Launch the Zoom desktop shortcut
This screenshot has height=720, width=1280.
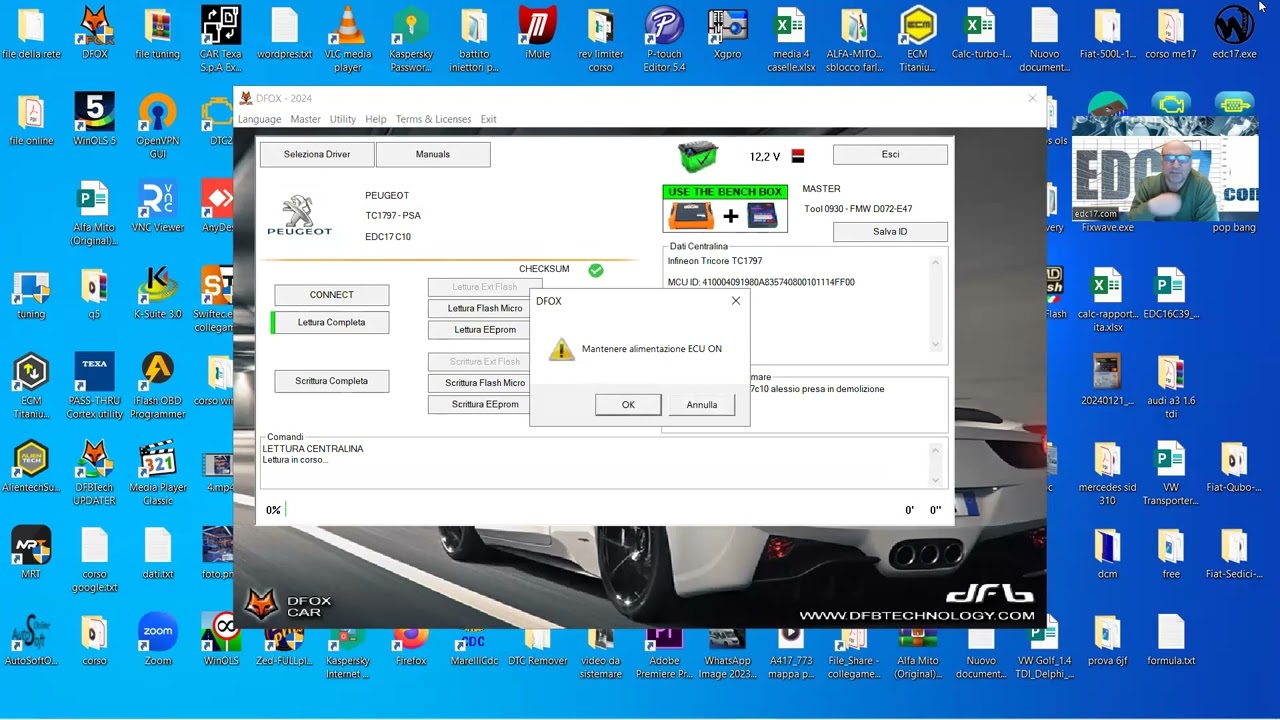[158, 640]
